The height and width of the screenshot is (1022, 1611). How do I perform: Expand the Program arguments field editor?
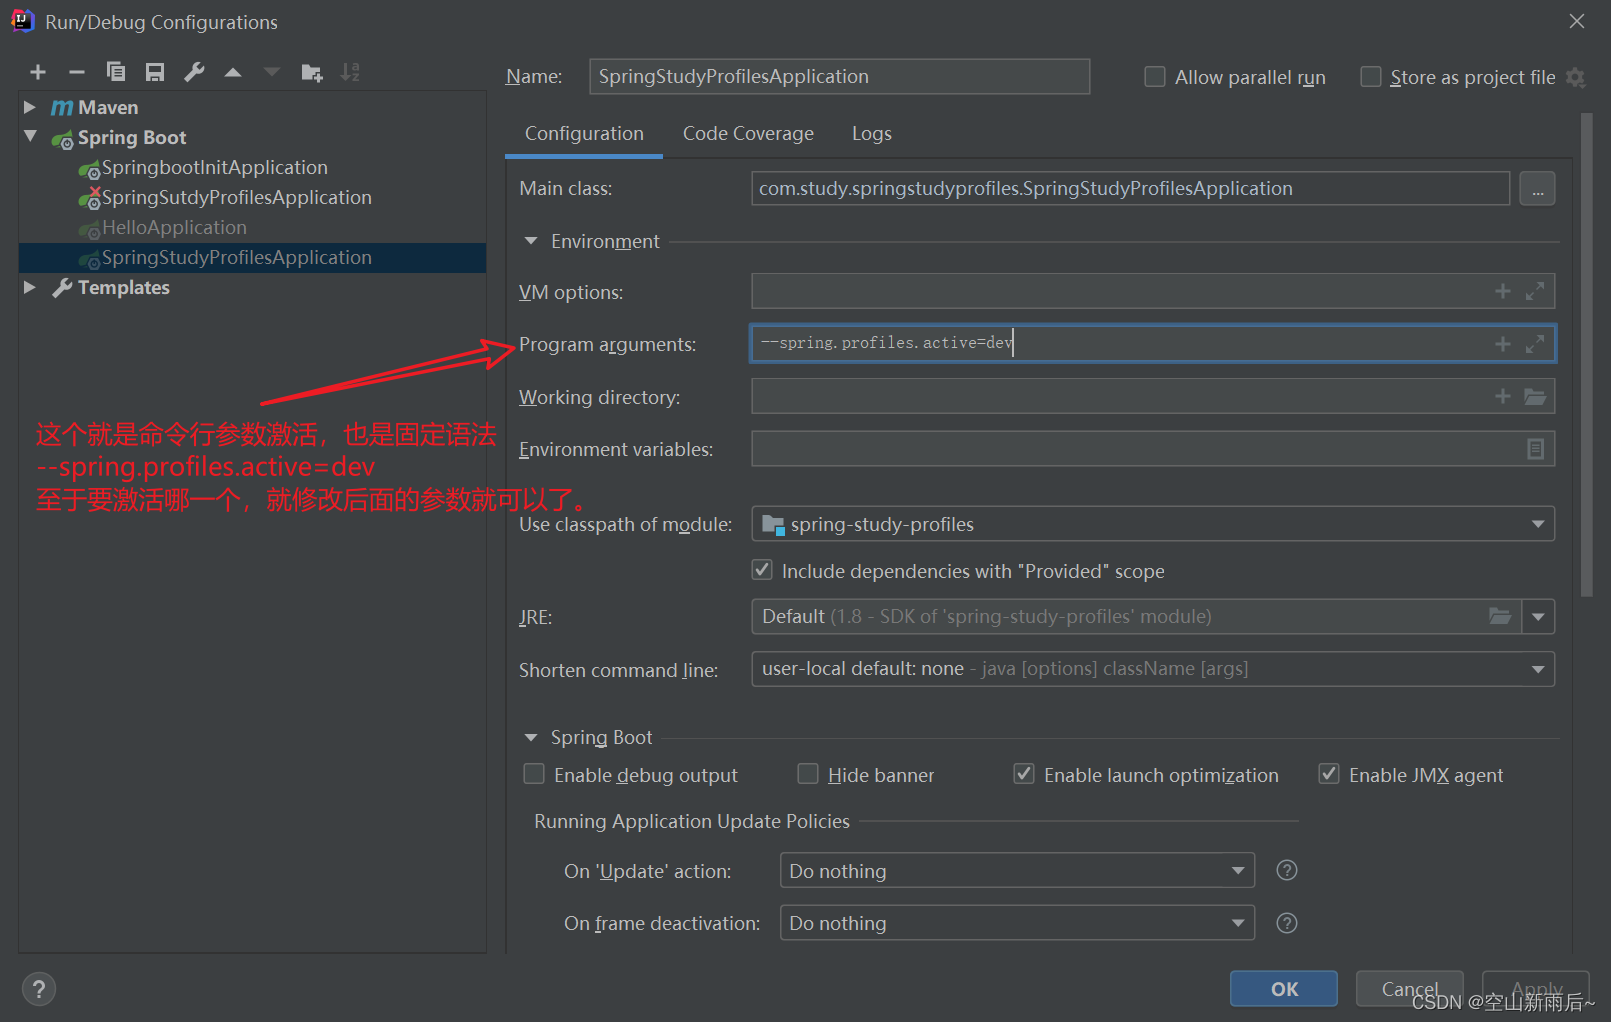pos(1535,344)
